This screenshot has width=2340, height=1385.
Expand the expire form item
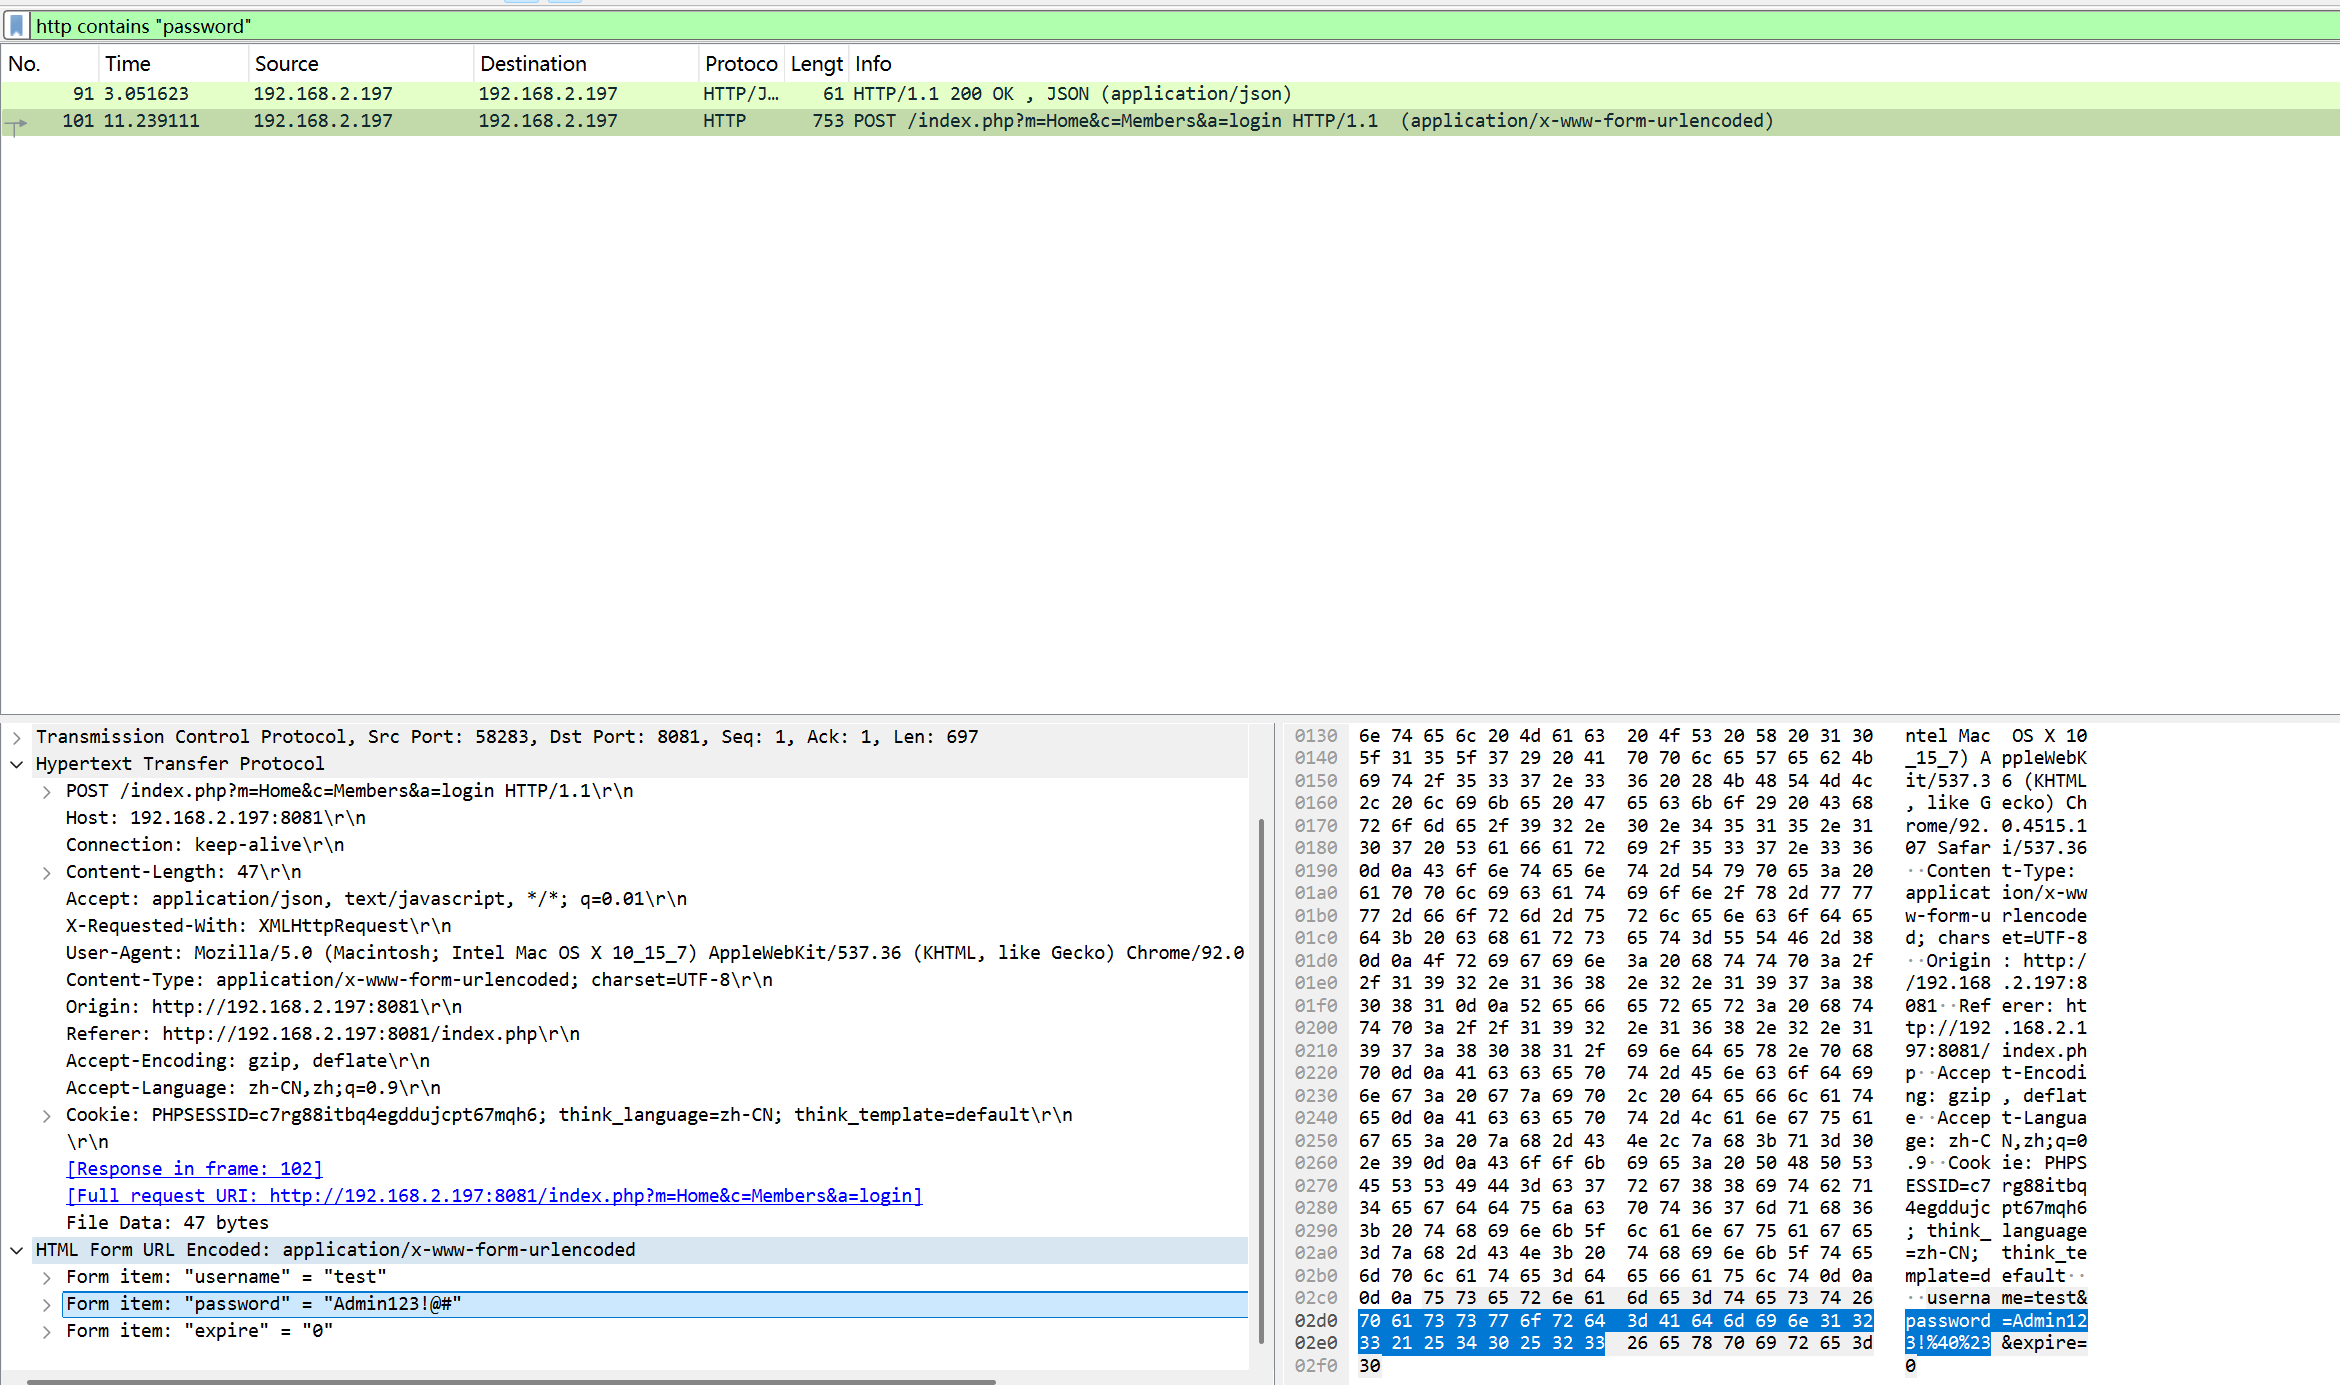[47, 1331]
